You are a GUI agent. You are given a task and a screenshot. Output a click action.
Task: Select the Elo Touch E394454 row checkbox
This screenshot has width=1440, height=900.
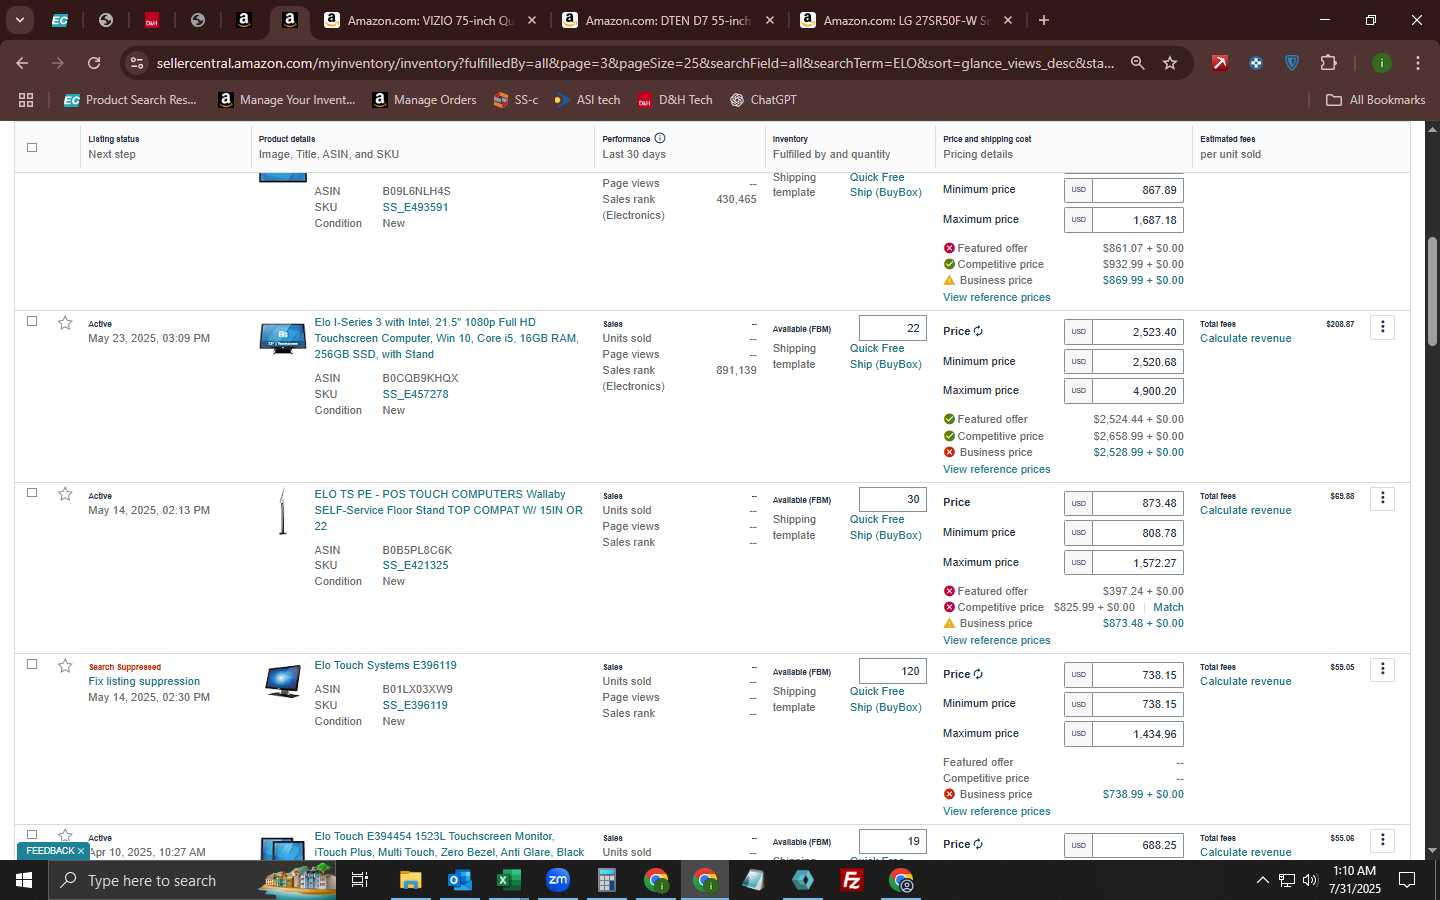pyautogui.click(x=32, y=834)
